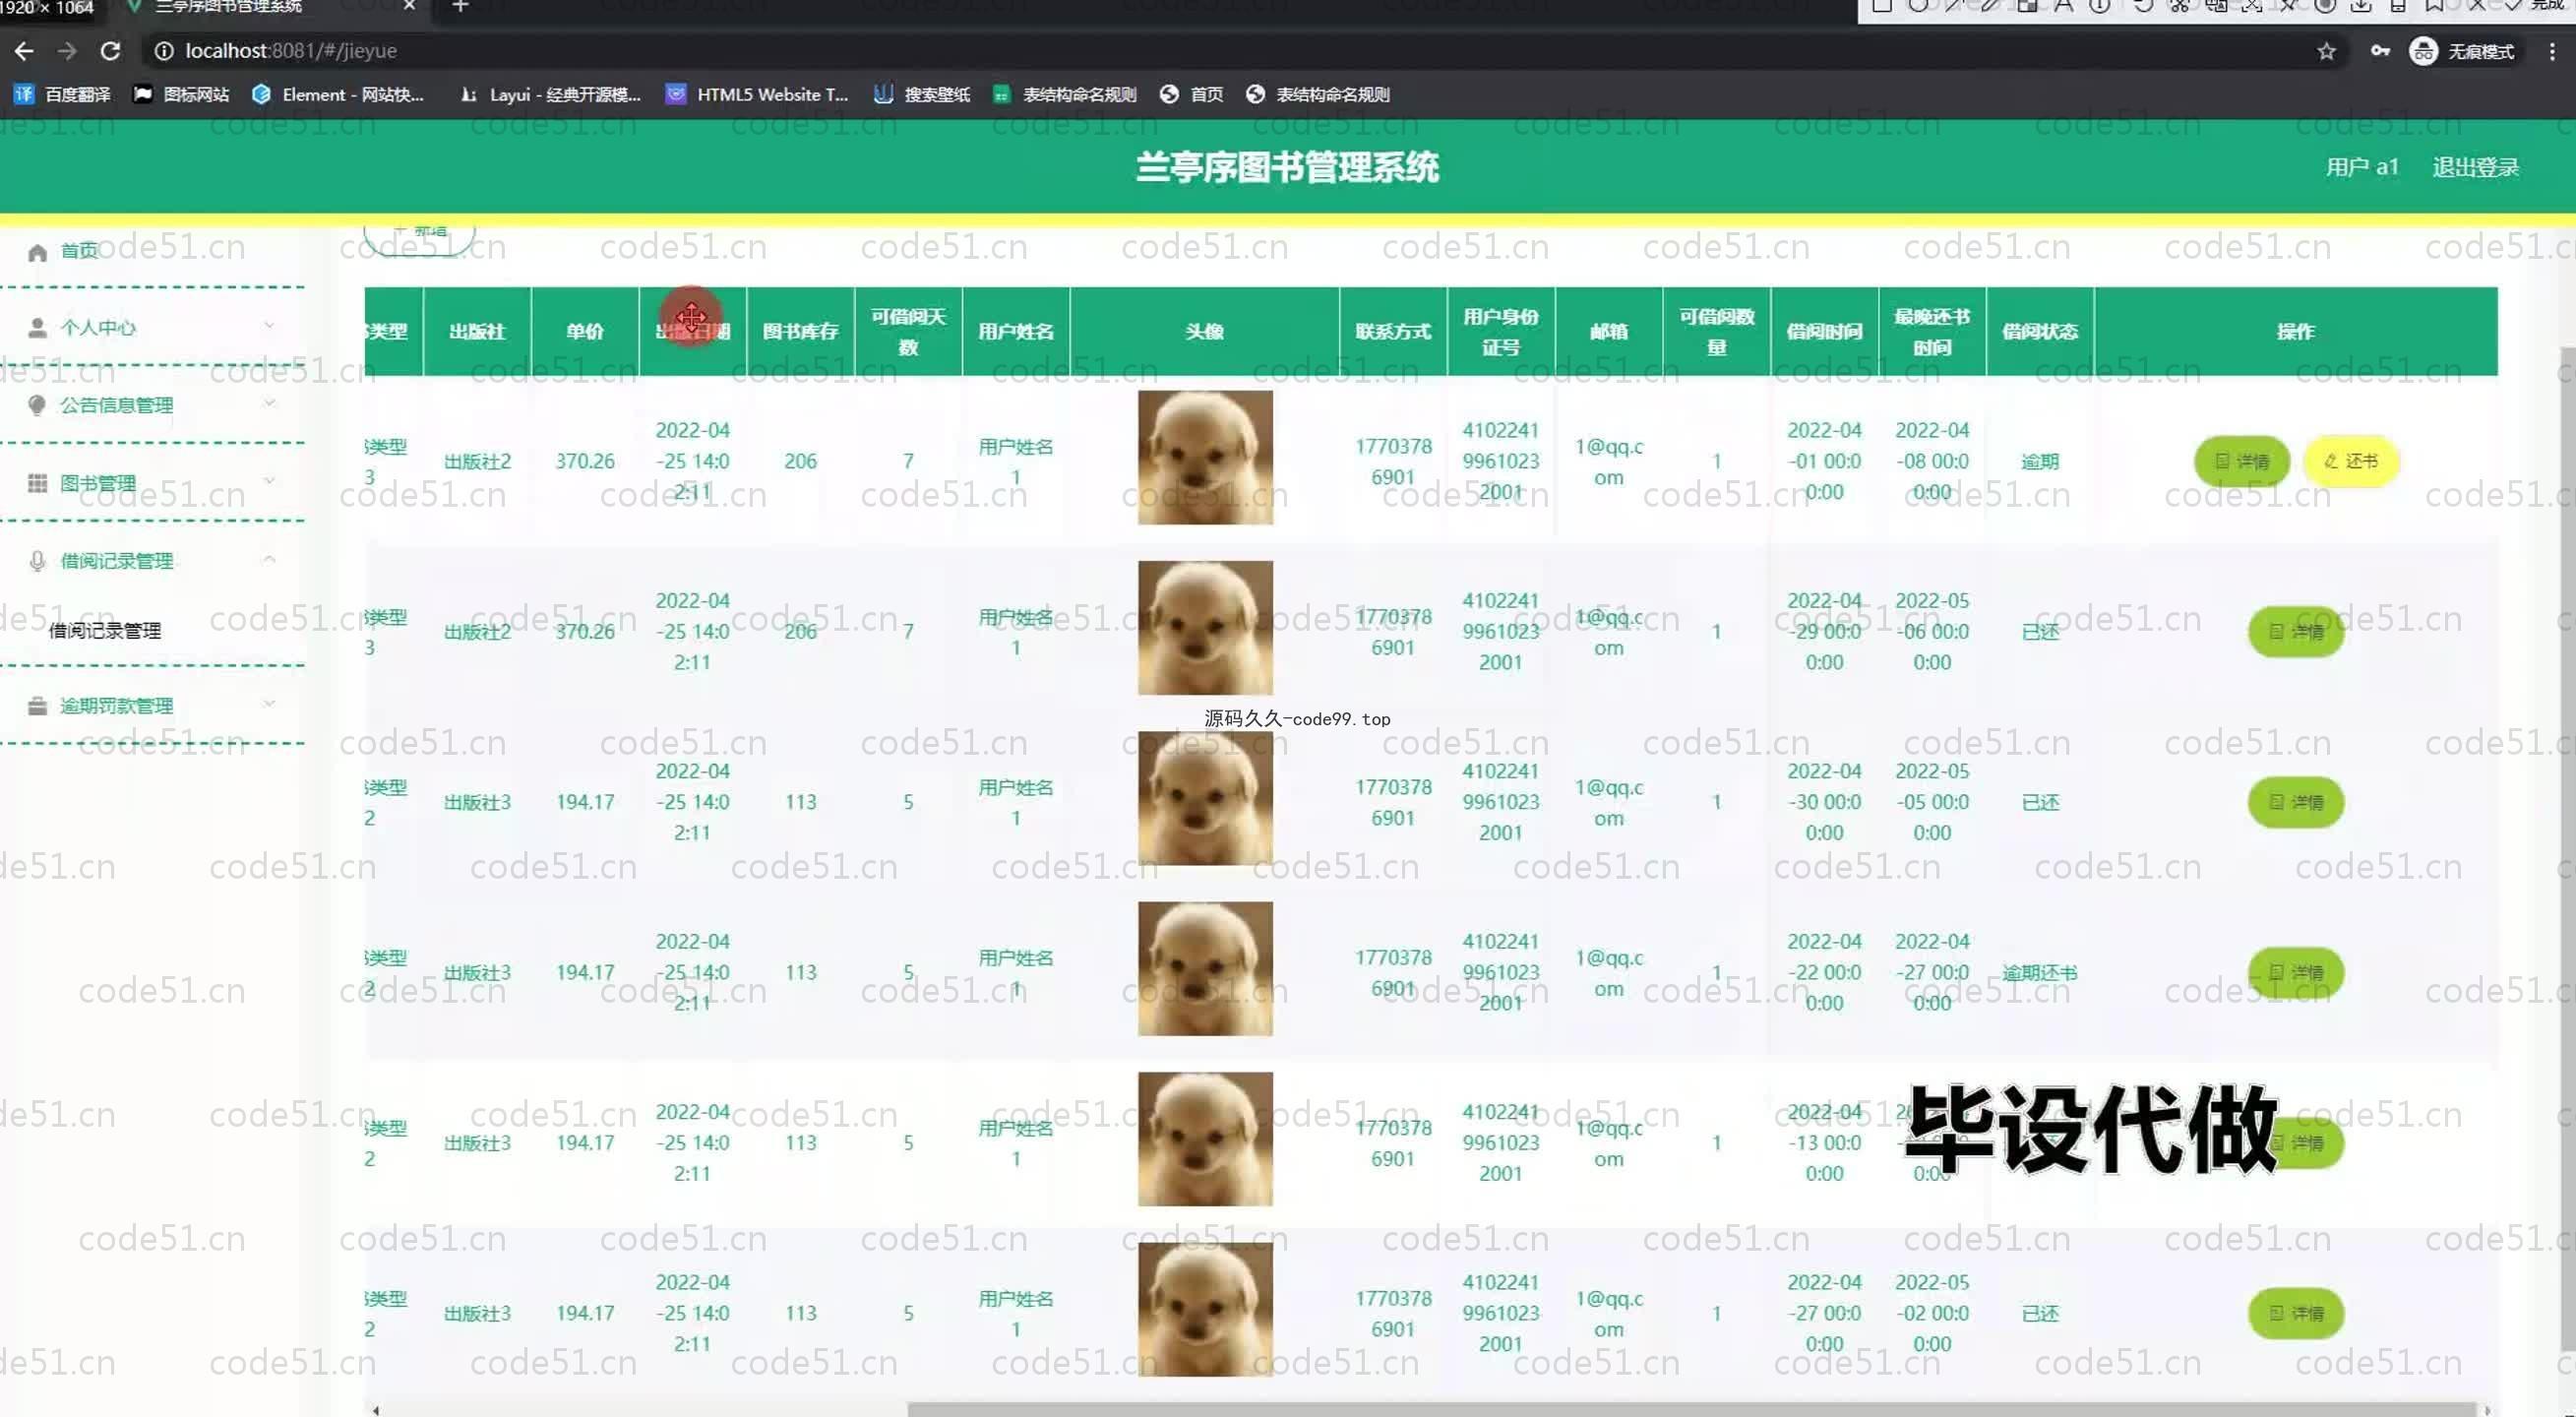This screenshot has width=2576, height=1417.
Task: Select the 借阅记录管理 submenu item
Action: click(x=105, y=631)
